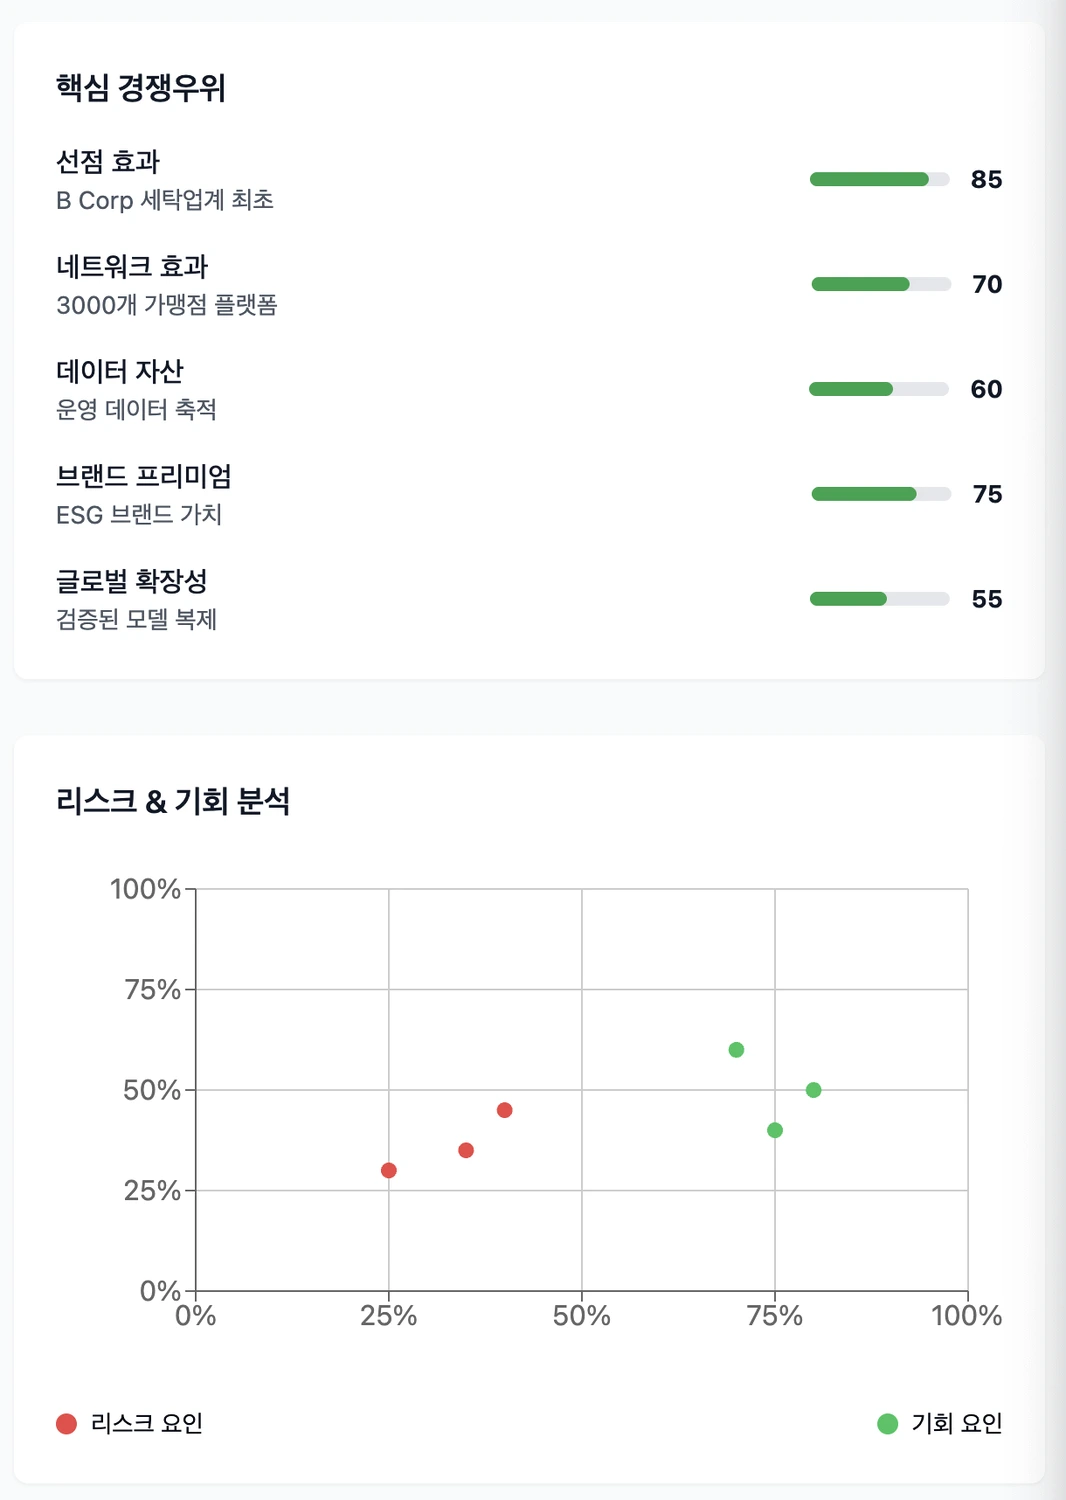Select the highest green point at 60%

736,1050
